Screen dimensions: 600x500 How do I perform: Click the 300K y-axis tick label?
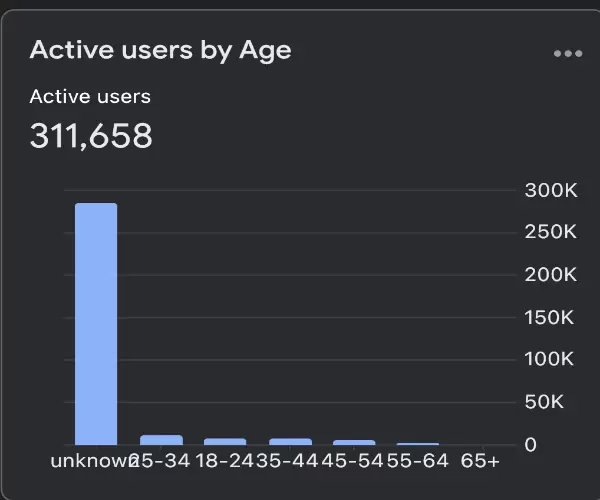pyautogui.click(x=550, y=191)
